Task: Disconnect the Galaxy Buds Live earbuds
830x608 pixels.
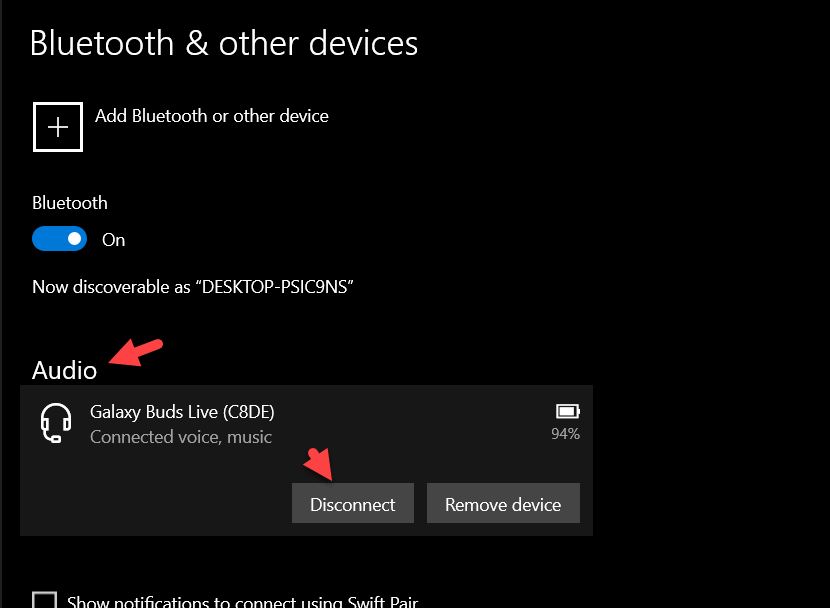Action: pos(352,503)
